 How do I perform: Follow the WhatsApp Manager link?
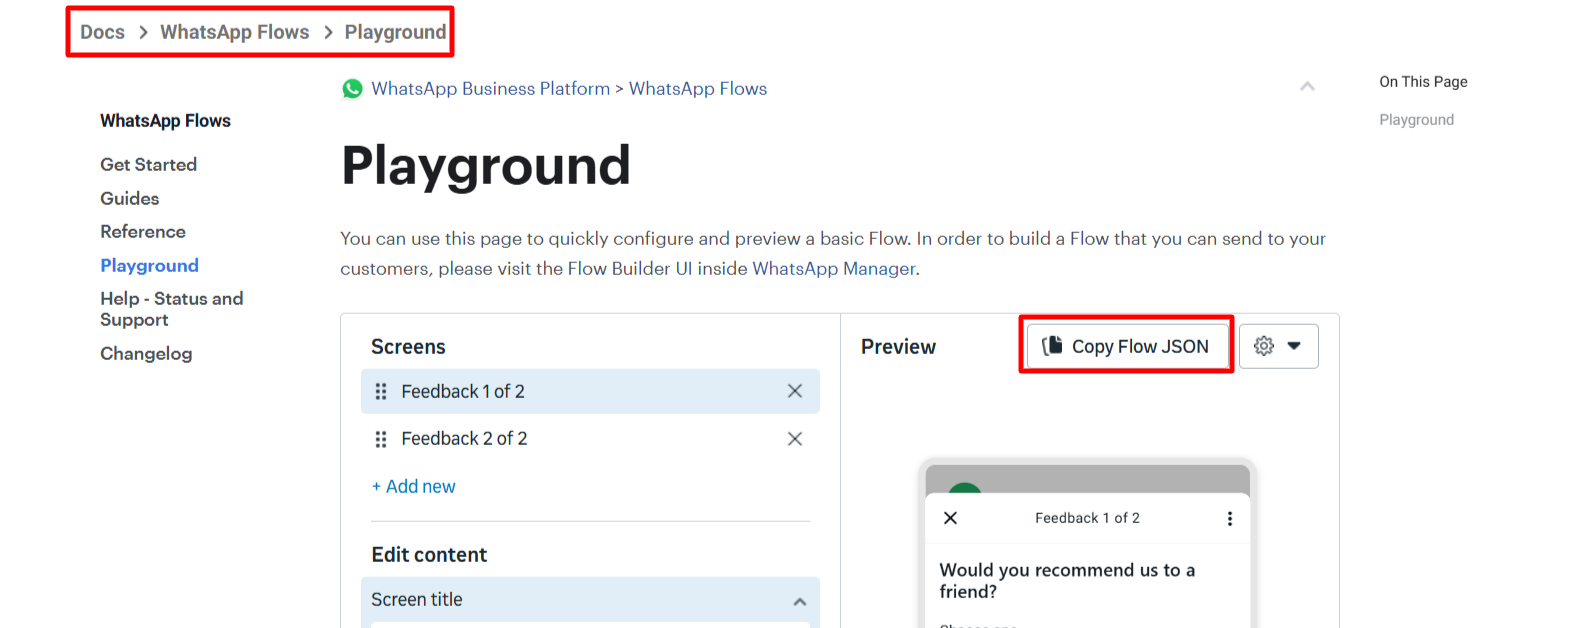834,269
